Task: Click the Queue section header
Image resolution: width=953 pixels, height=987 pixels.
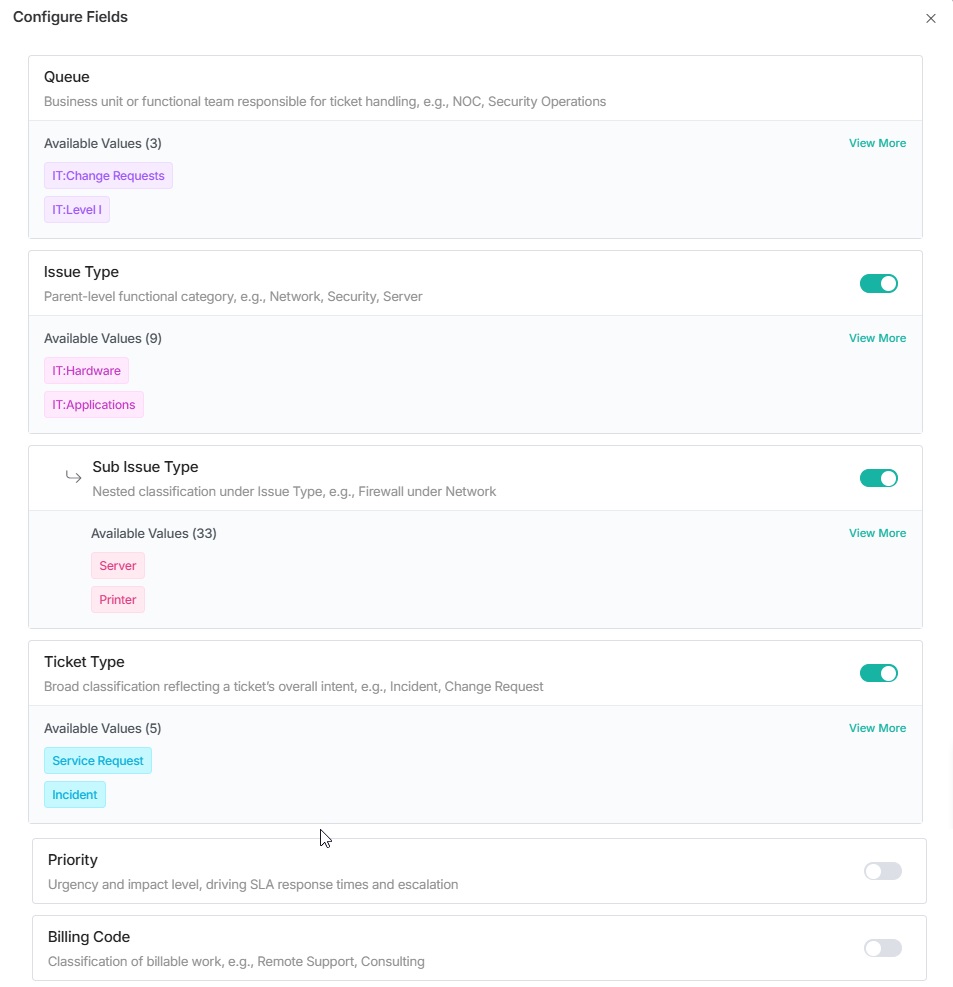Action: point(66,77)
